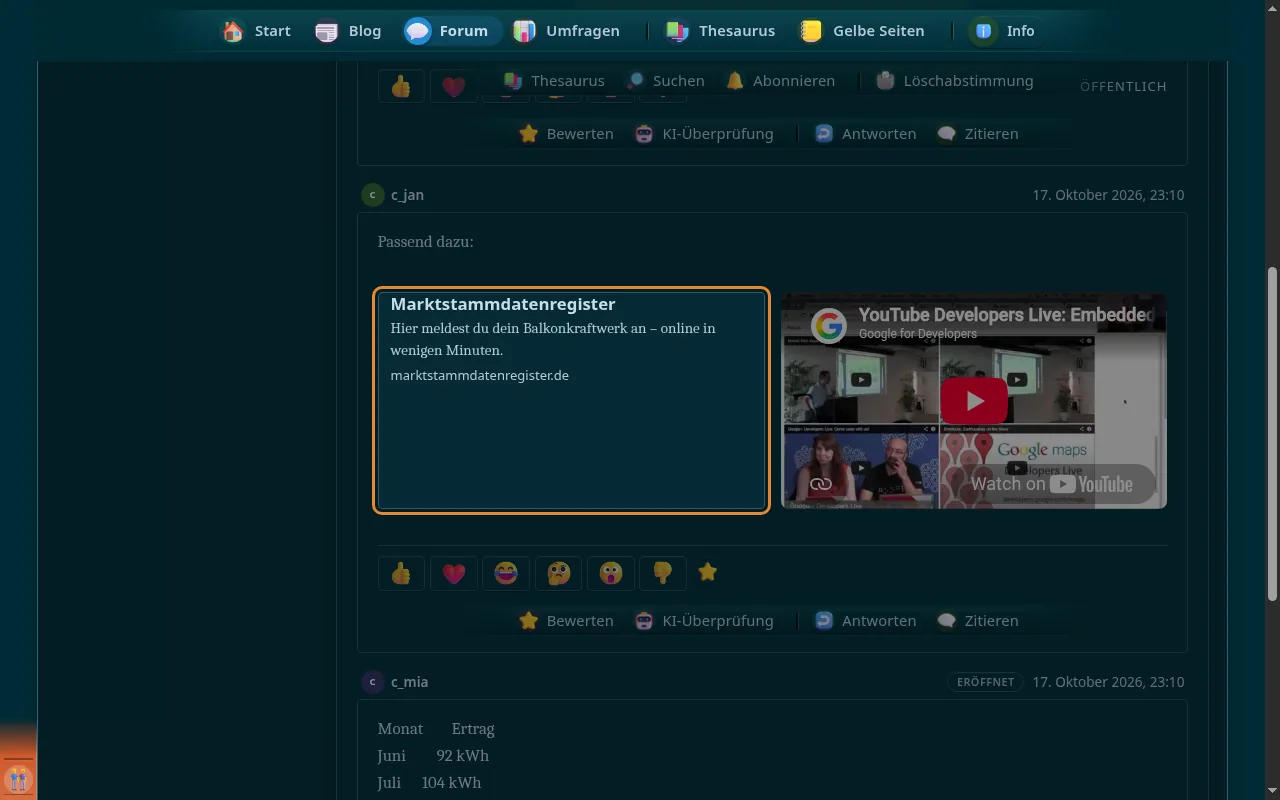Click the ÖFFENTLICH visibility label
The height and width of the screenshot is (800, 1280).
1123,87
